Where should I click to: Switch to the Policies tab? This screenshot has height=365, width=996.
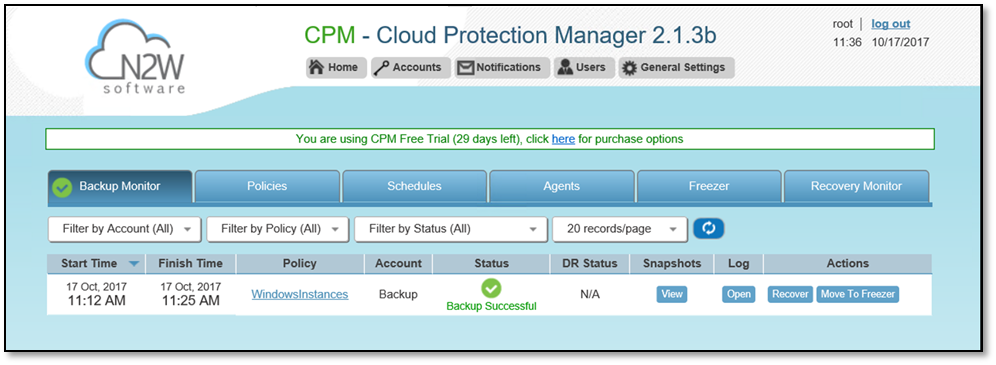tap(267, 187)
